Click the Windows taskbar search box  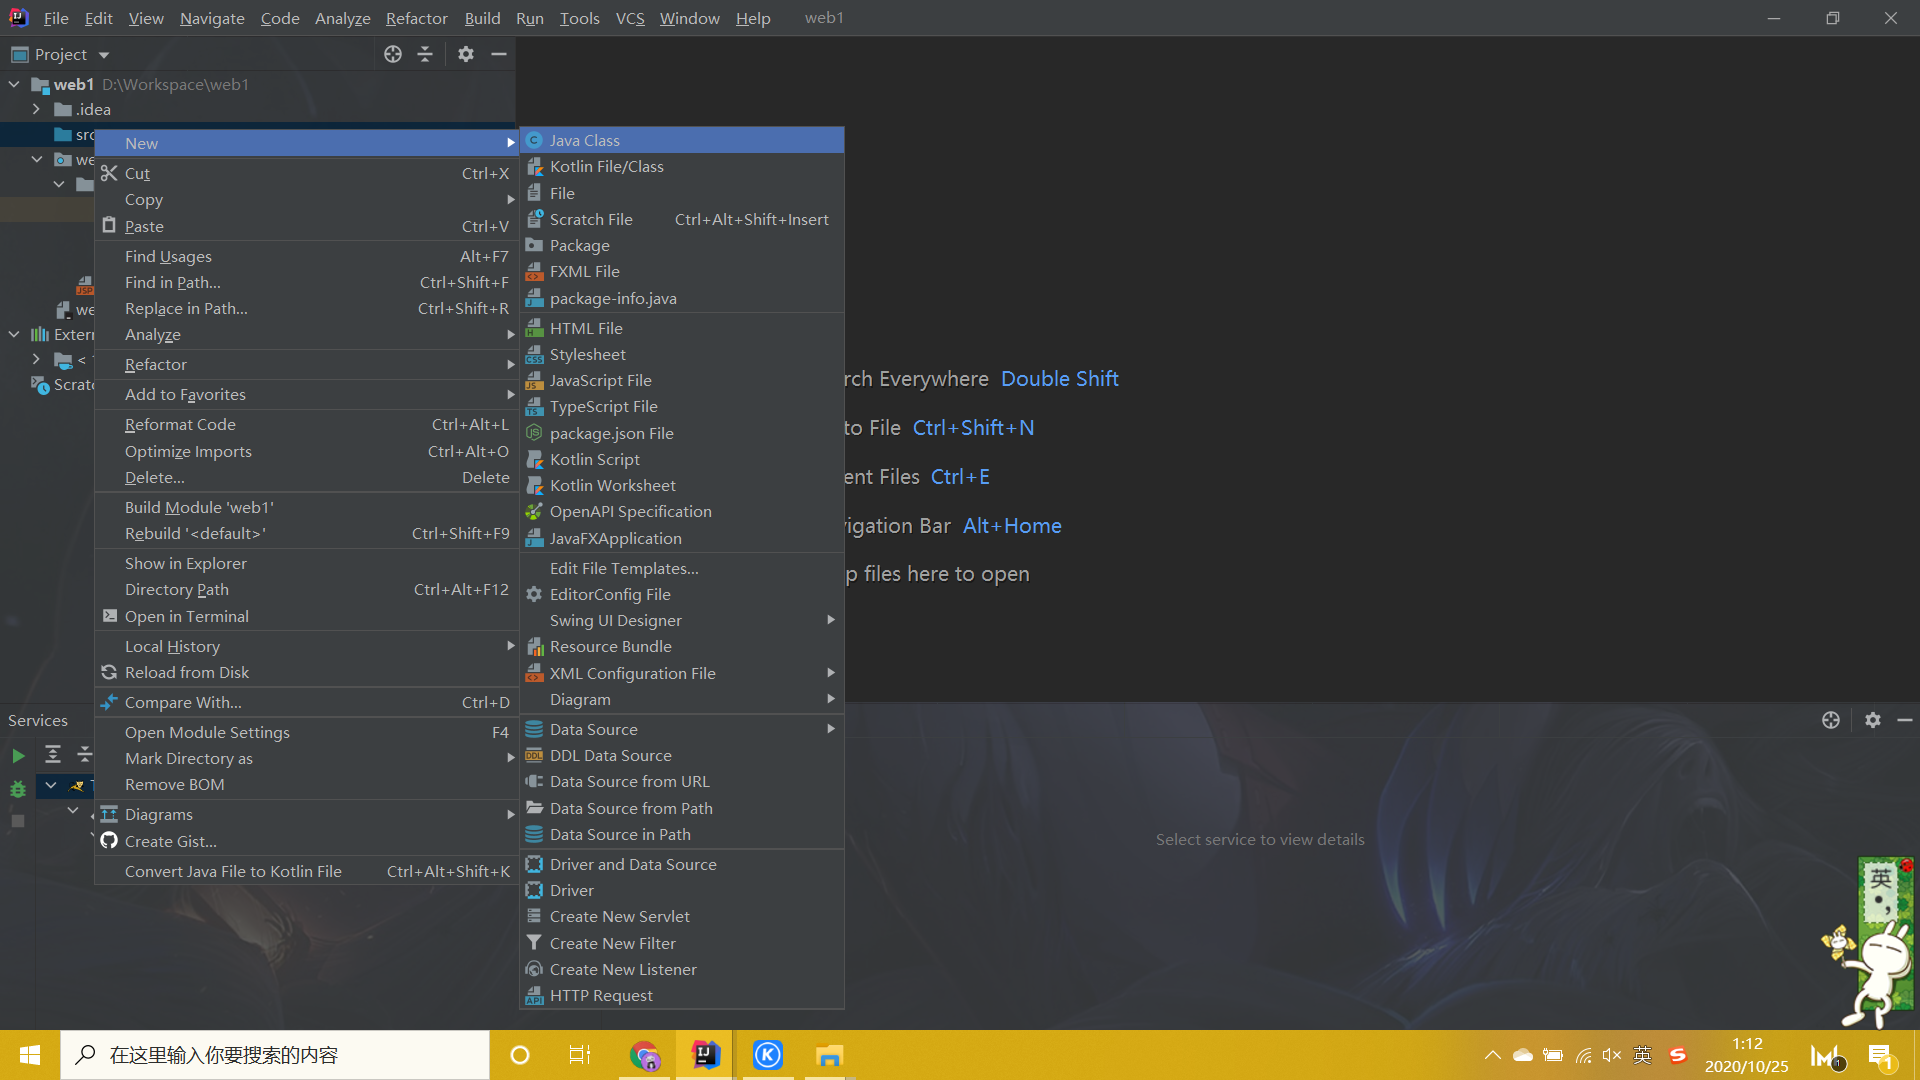tap(275, 1055)
